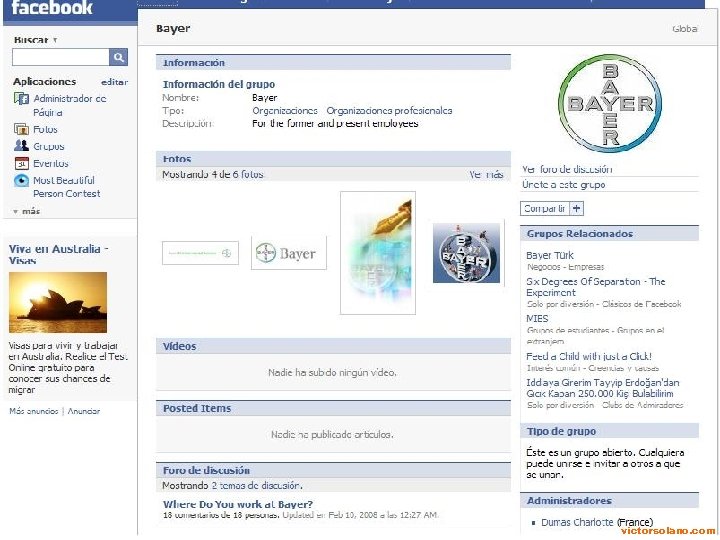720x540 pixels.
Task: Go to Grupos in sidebar
Action: point(49,146)
